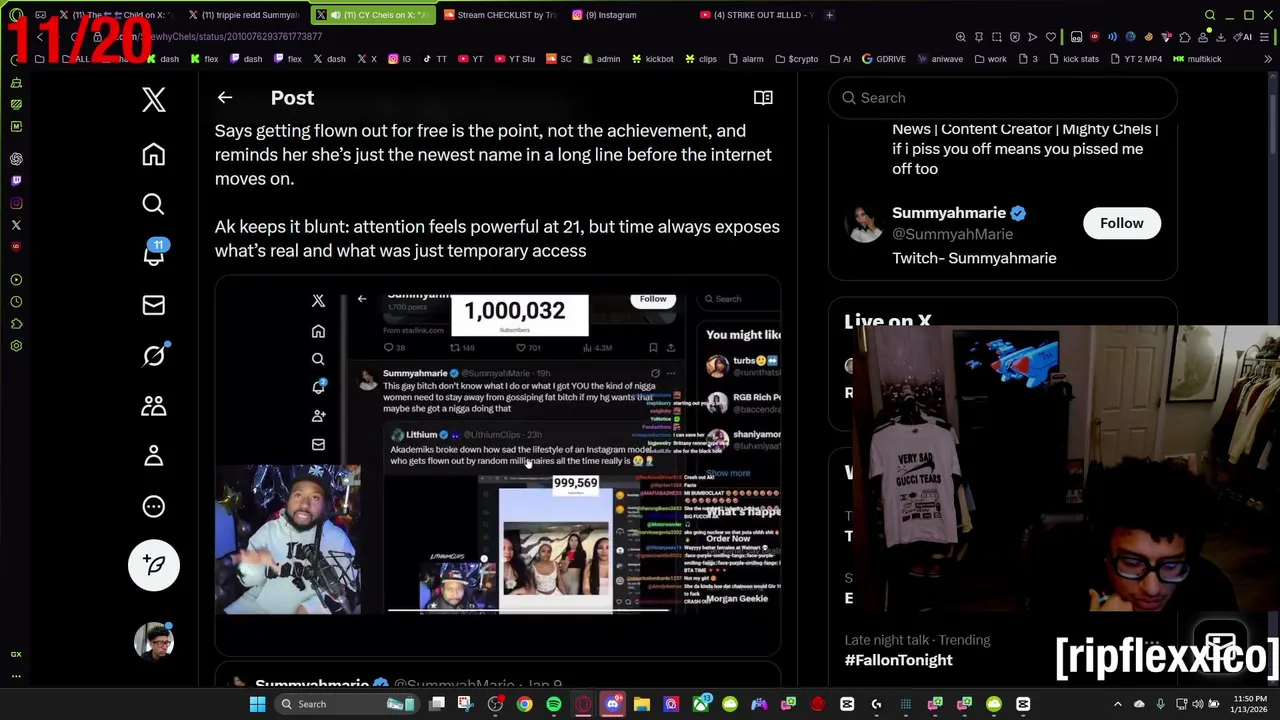
Task: Open Task View on the taskbar
Action: tap(437, 704)
